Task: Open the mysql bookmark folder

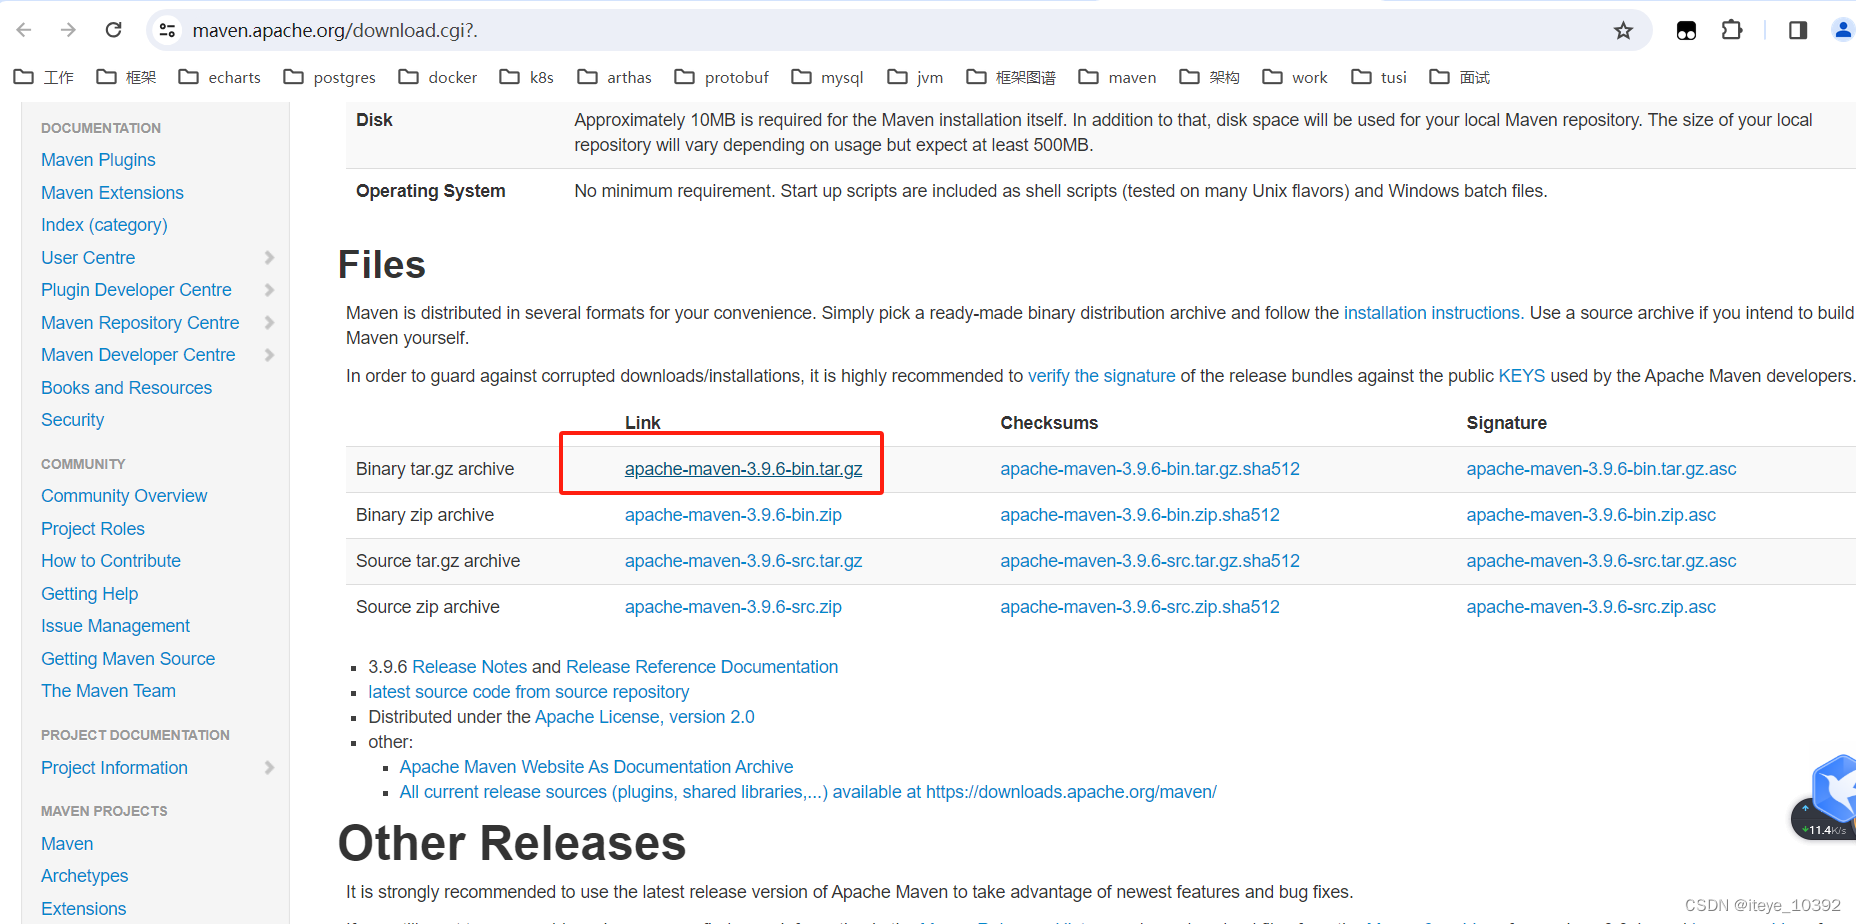Action: click(x=827, y=77)
